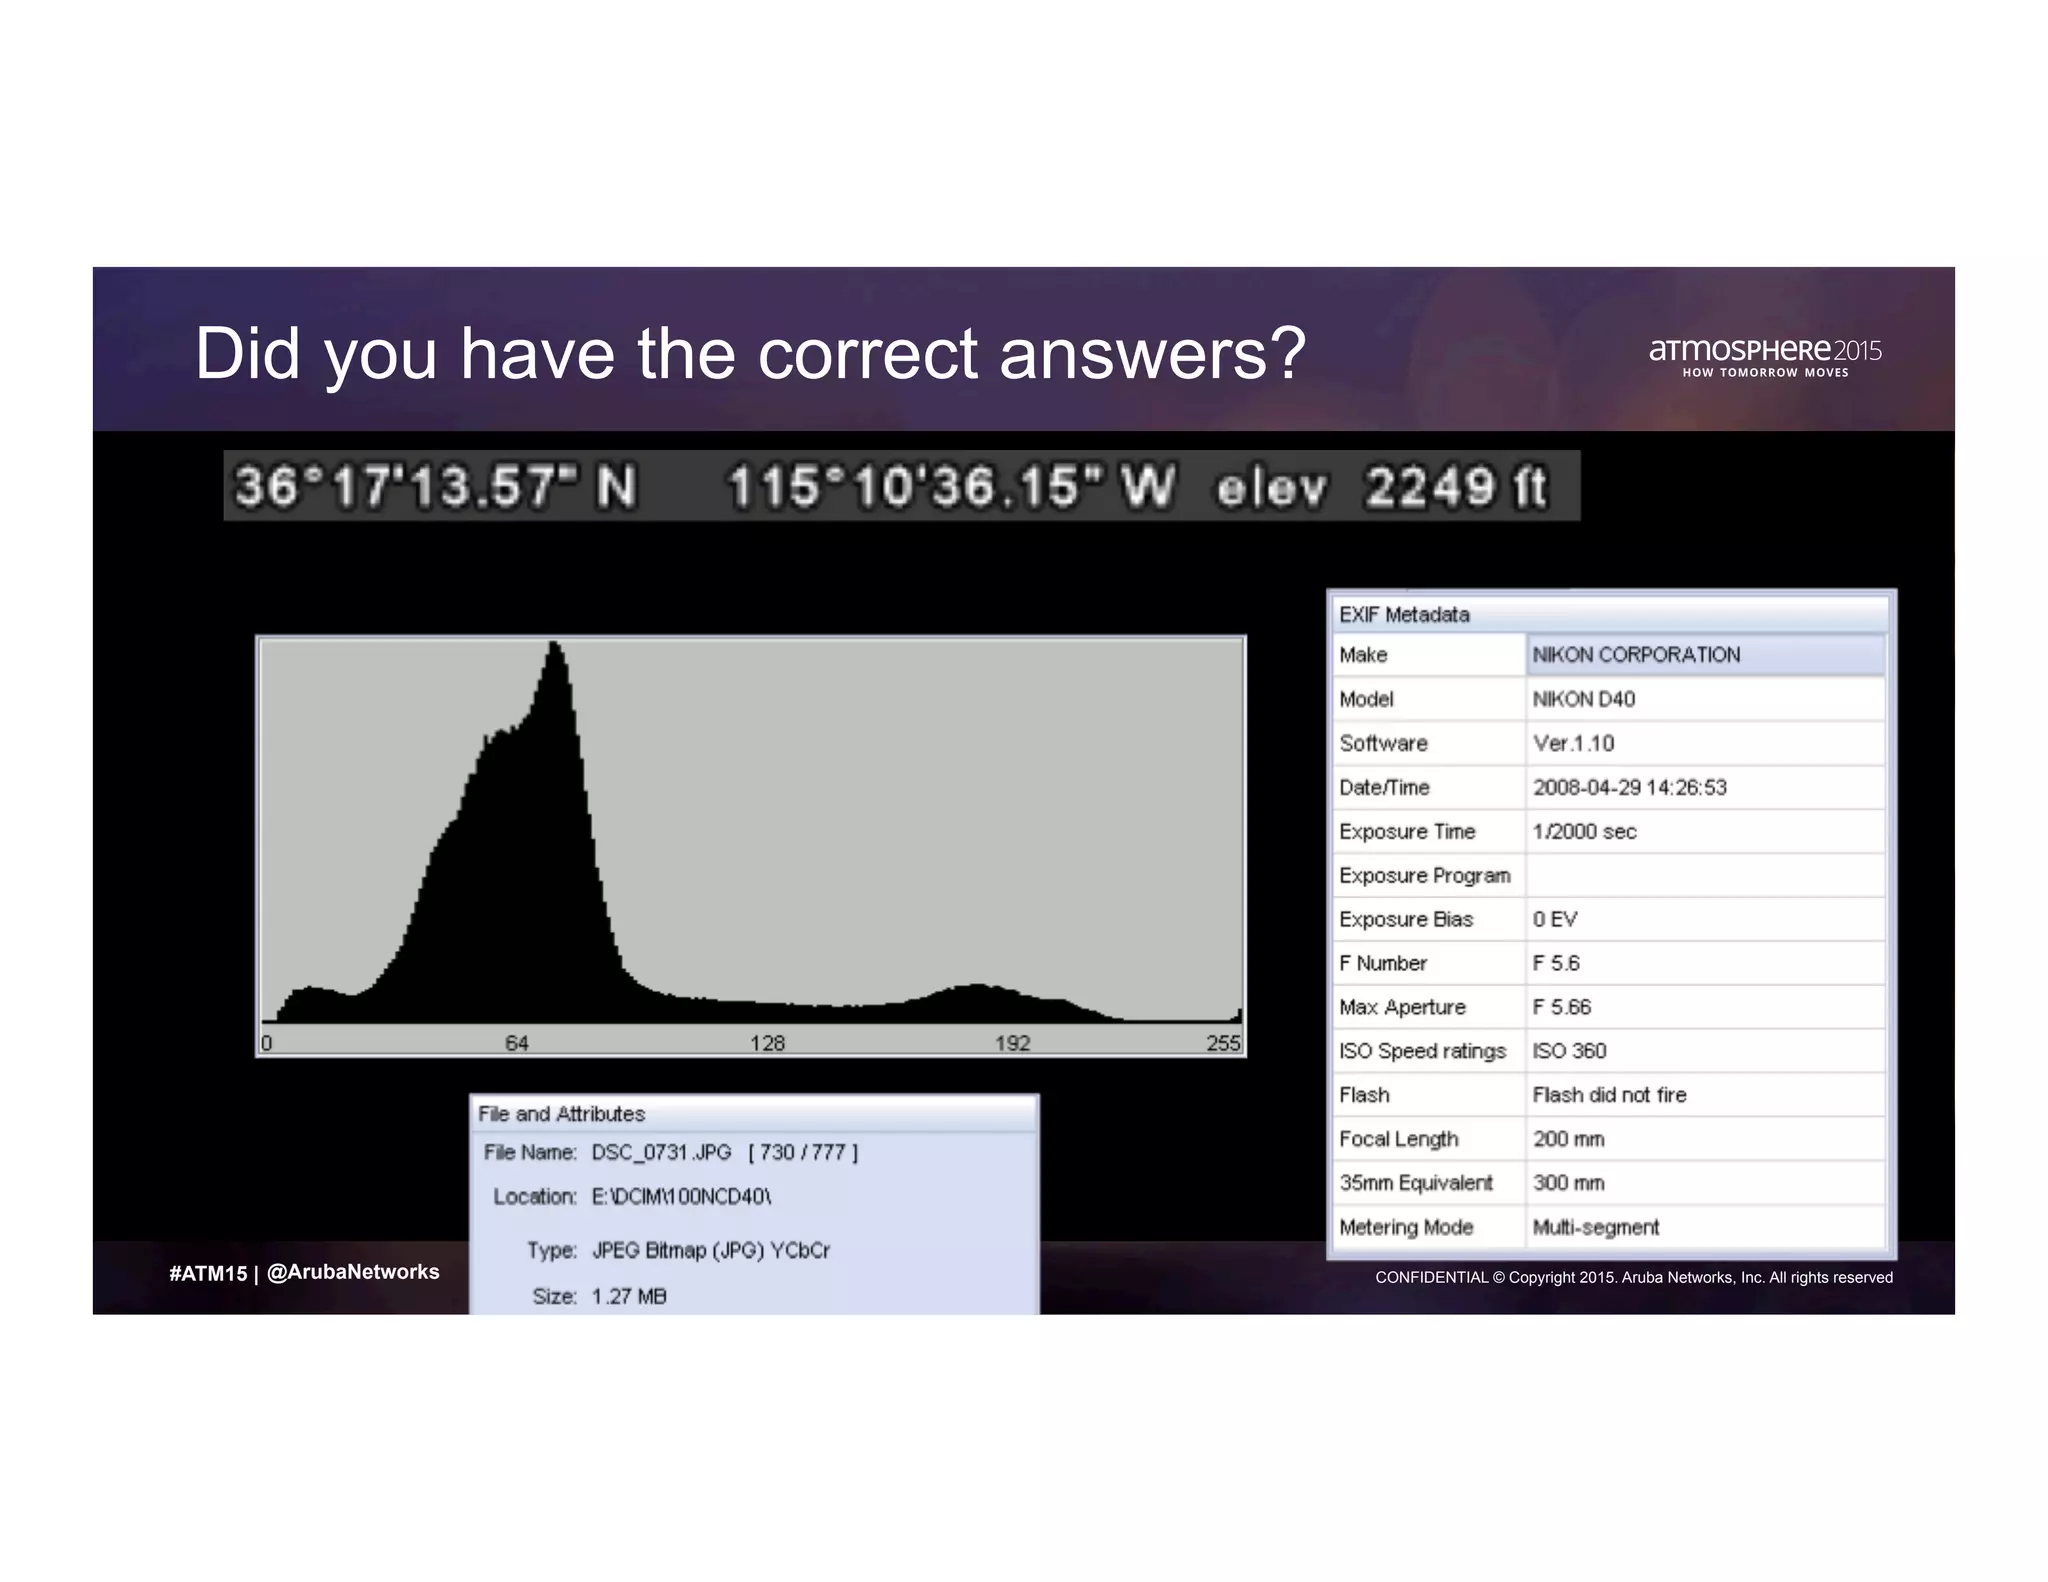Click the #ATM15 hashtag in footer

pyautogui.click(x=208, y=1273)
